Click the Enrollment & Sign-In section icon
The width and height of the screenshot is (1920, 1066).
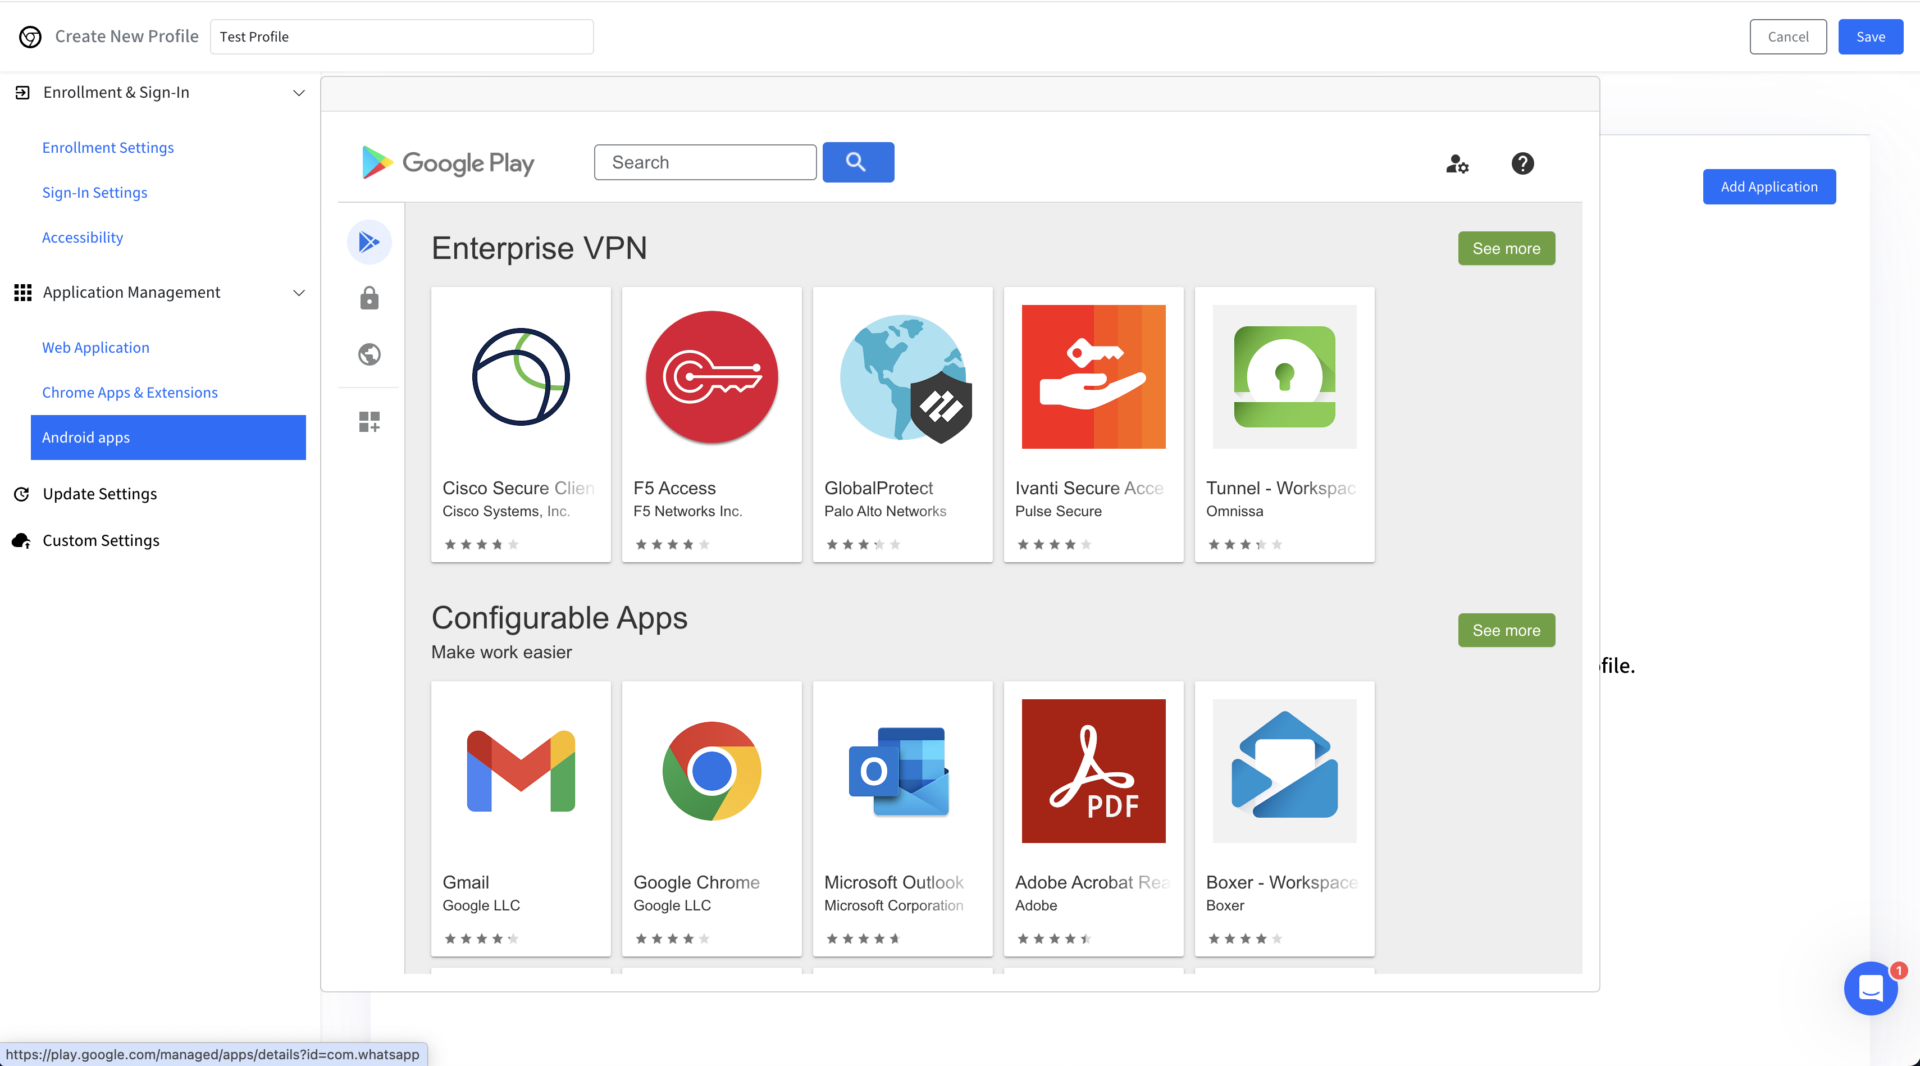[22, 92]
